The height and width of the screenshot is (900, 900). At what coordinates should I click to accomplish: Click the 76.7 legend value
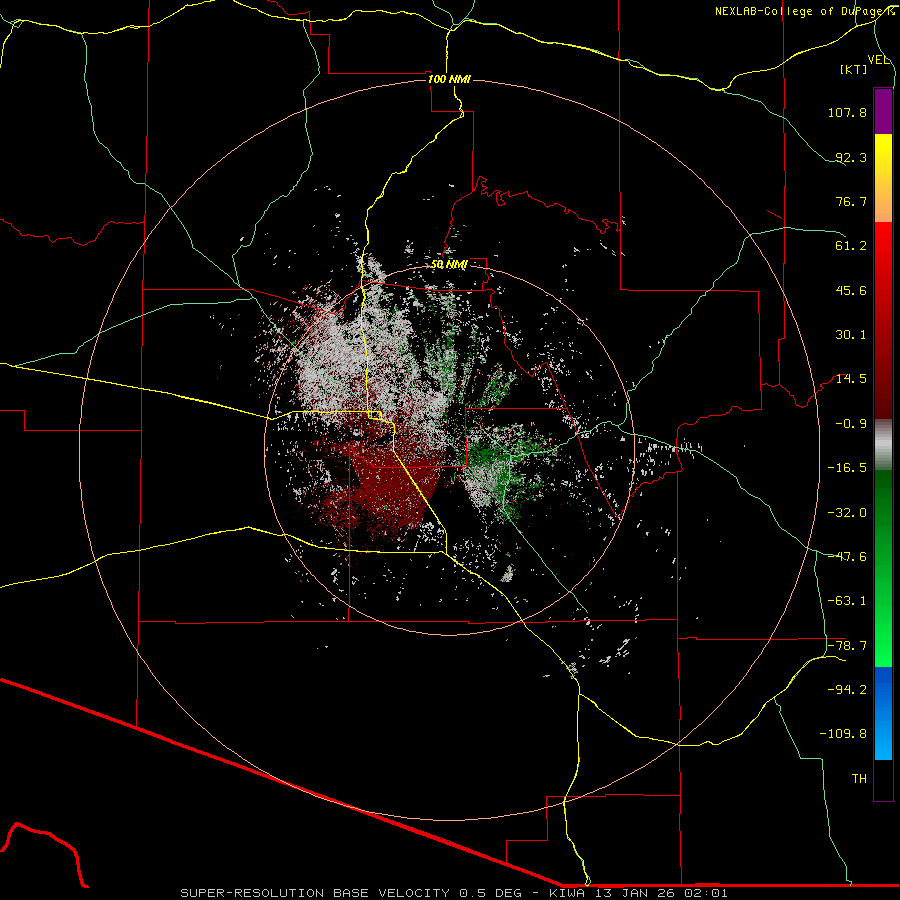[x=851, y=201]
